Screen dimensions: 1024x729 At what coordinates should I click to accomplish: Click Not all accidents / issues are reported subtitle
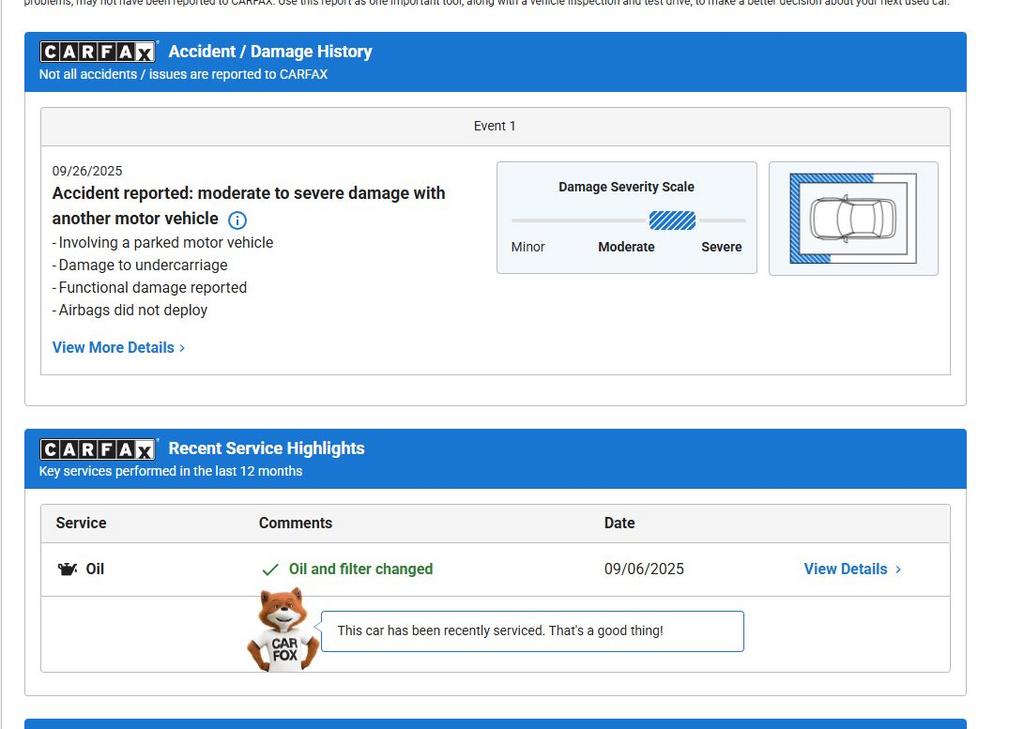pyautogui.click(x=184, y=74)
